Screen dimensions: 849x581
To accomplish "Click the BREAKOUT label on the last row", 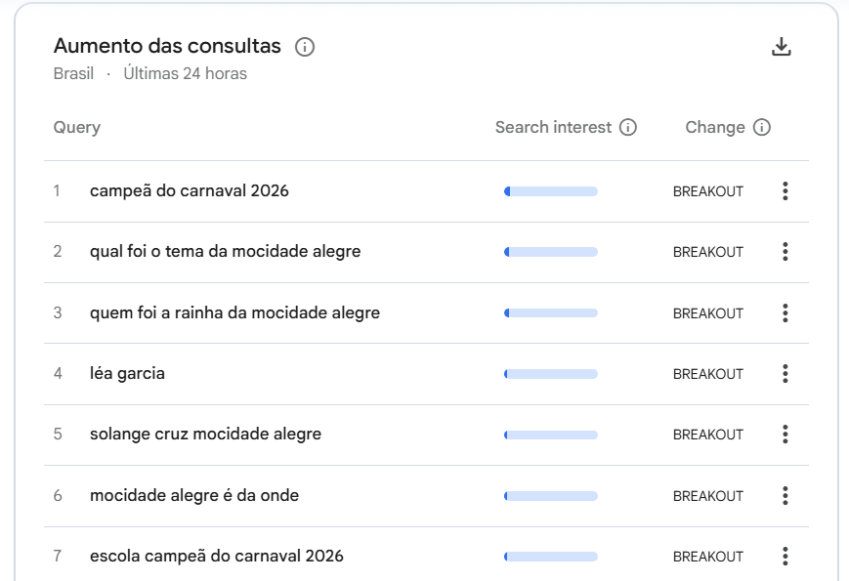I will (x=708, y=556).
